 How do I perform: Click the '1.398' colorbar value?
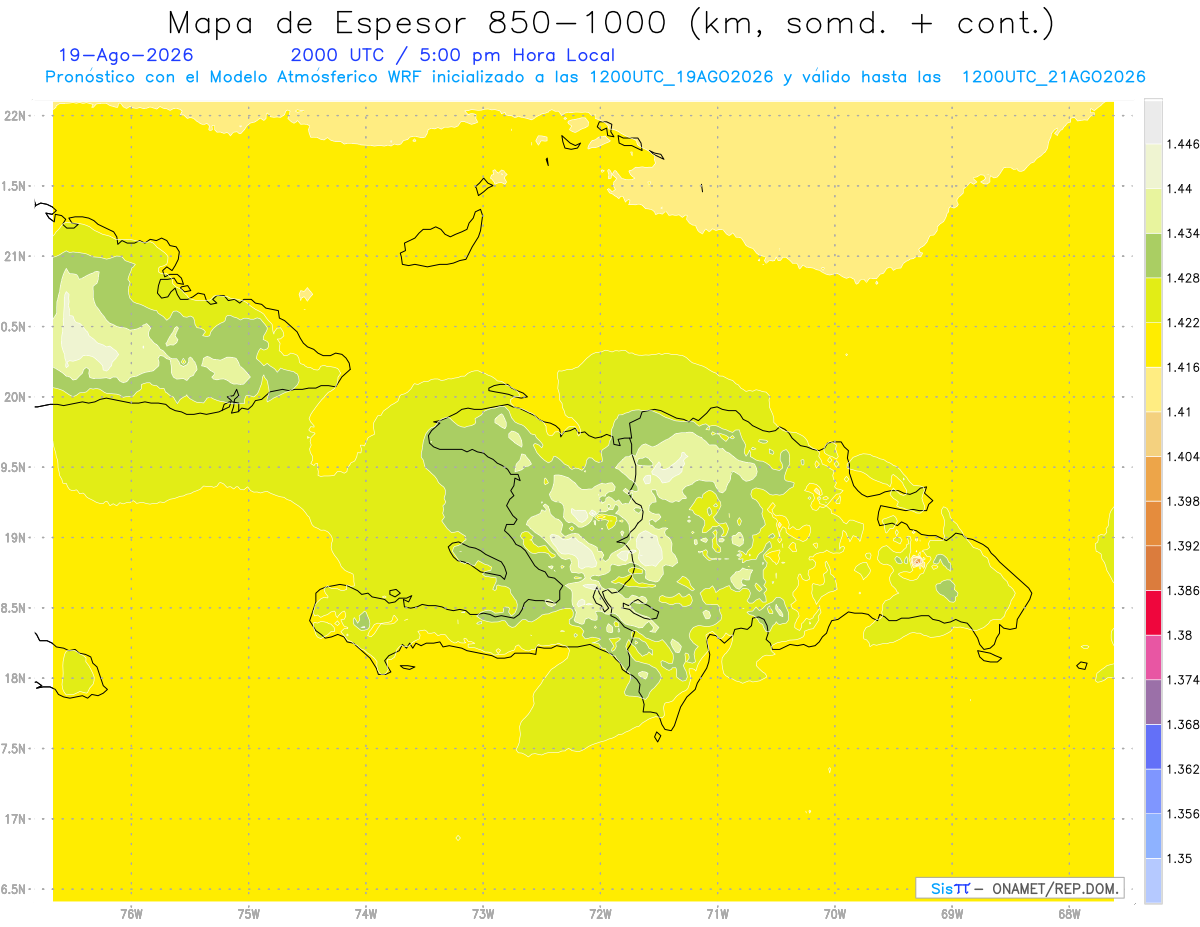[x=1182, y=501]
